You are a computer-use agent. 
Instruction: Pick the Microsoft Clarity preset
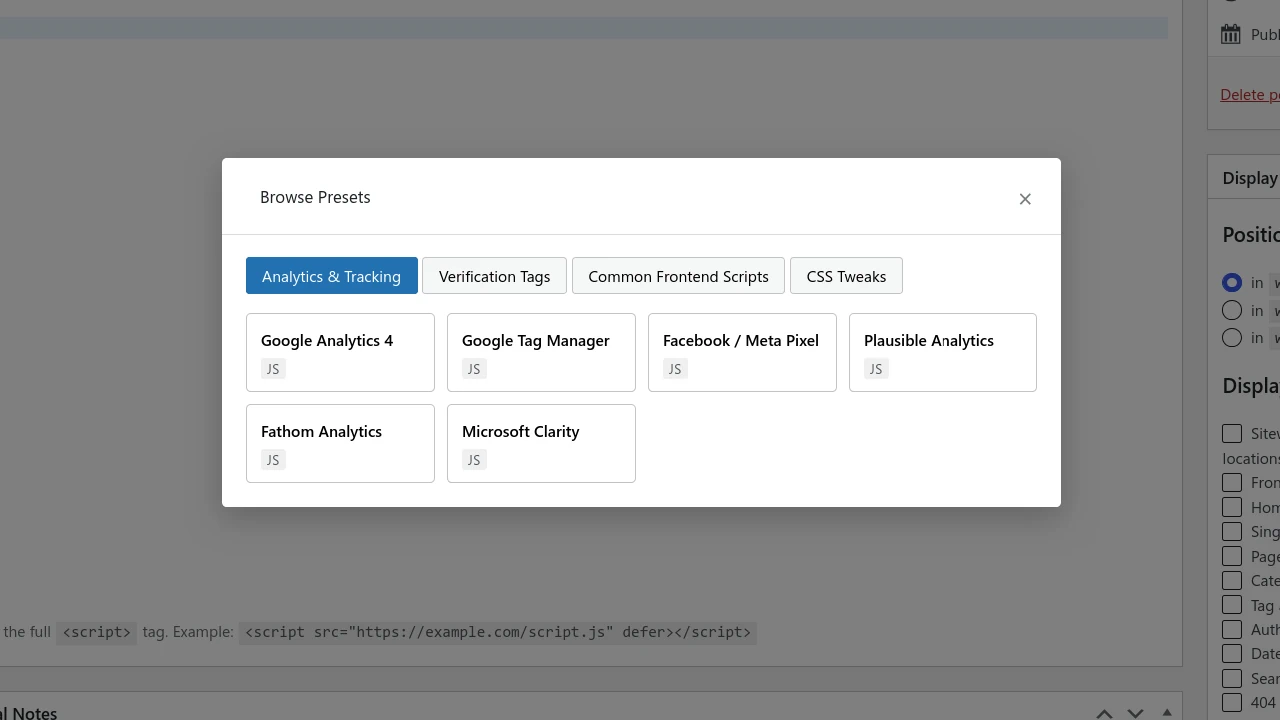tap(541, 443)
